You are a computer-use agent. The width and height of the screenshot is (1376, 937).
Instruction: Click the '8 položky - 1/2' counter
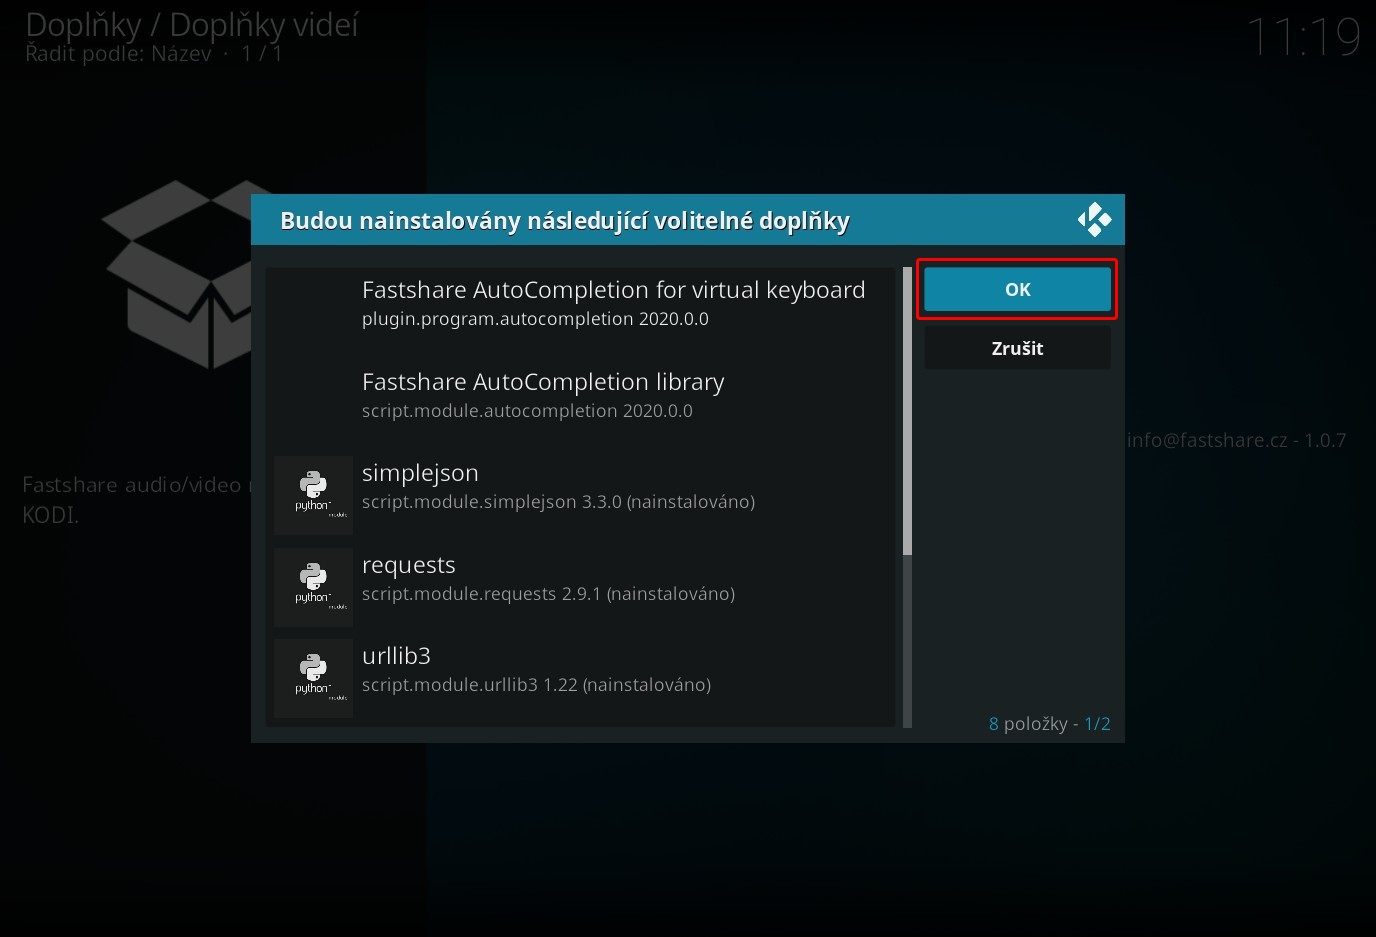[1049, 724]
